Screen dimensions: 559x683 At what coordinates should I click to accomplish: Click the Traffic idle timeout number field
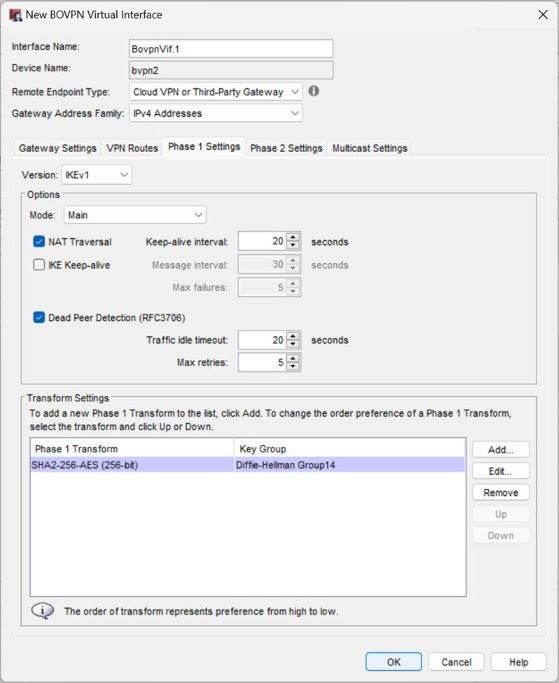pos(262,340)
